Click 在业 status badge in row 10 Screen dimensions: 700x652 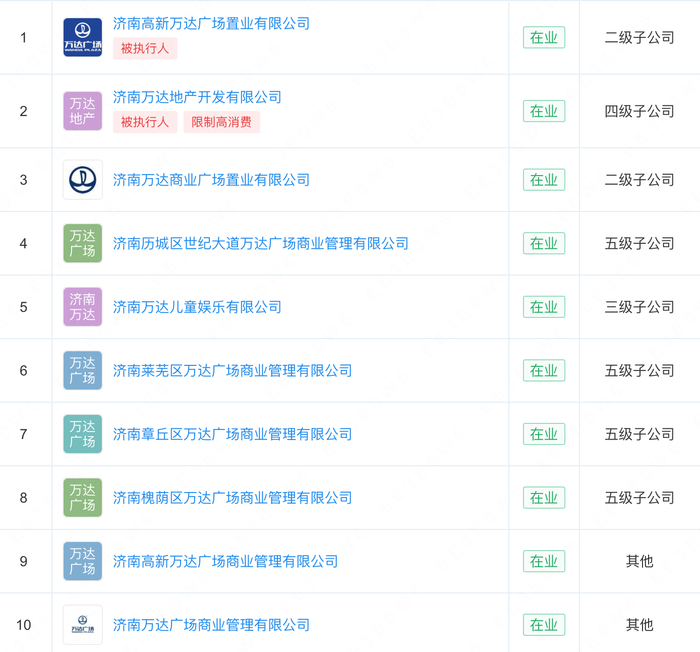[544, 625]
